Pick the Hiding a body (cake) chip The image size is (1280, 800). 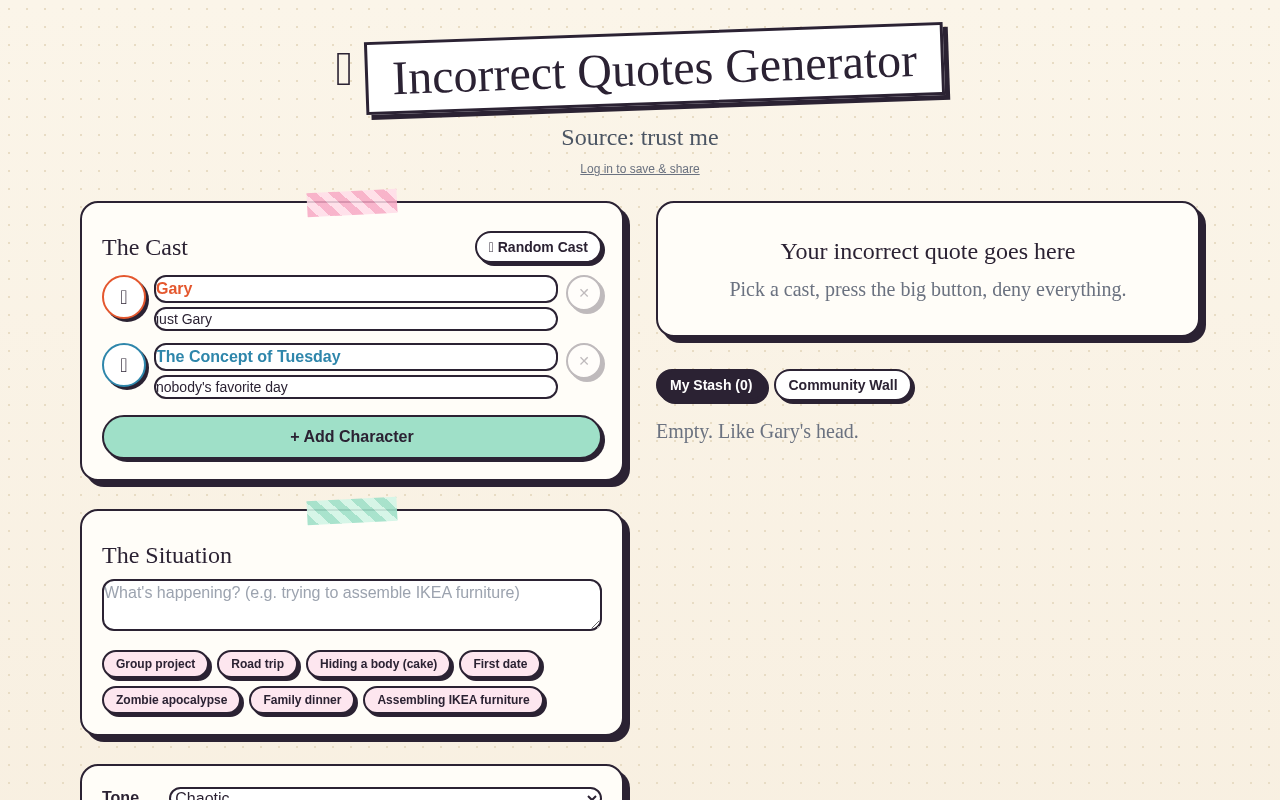click(x=378, y=664)
